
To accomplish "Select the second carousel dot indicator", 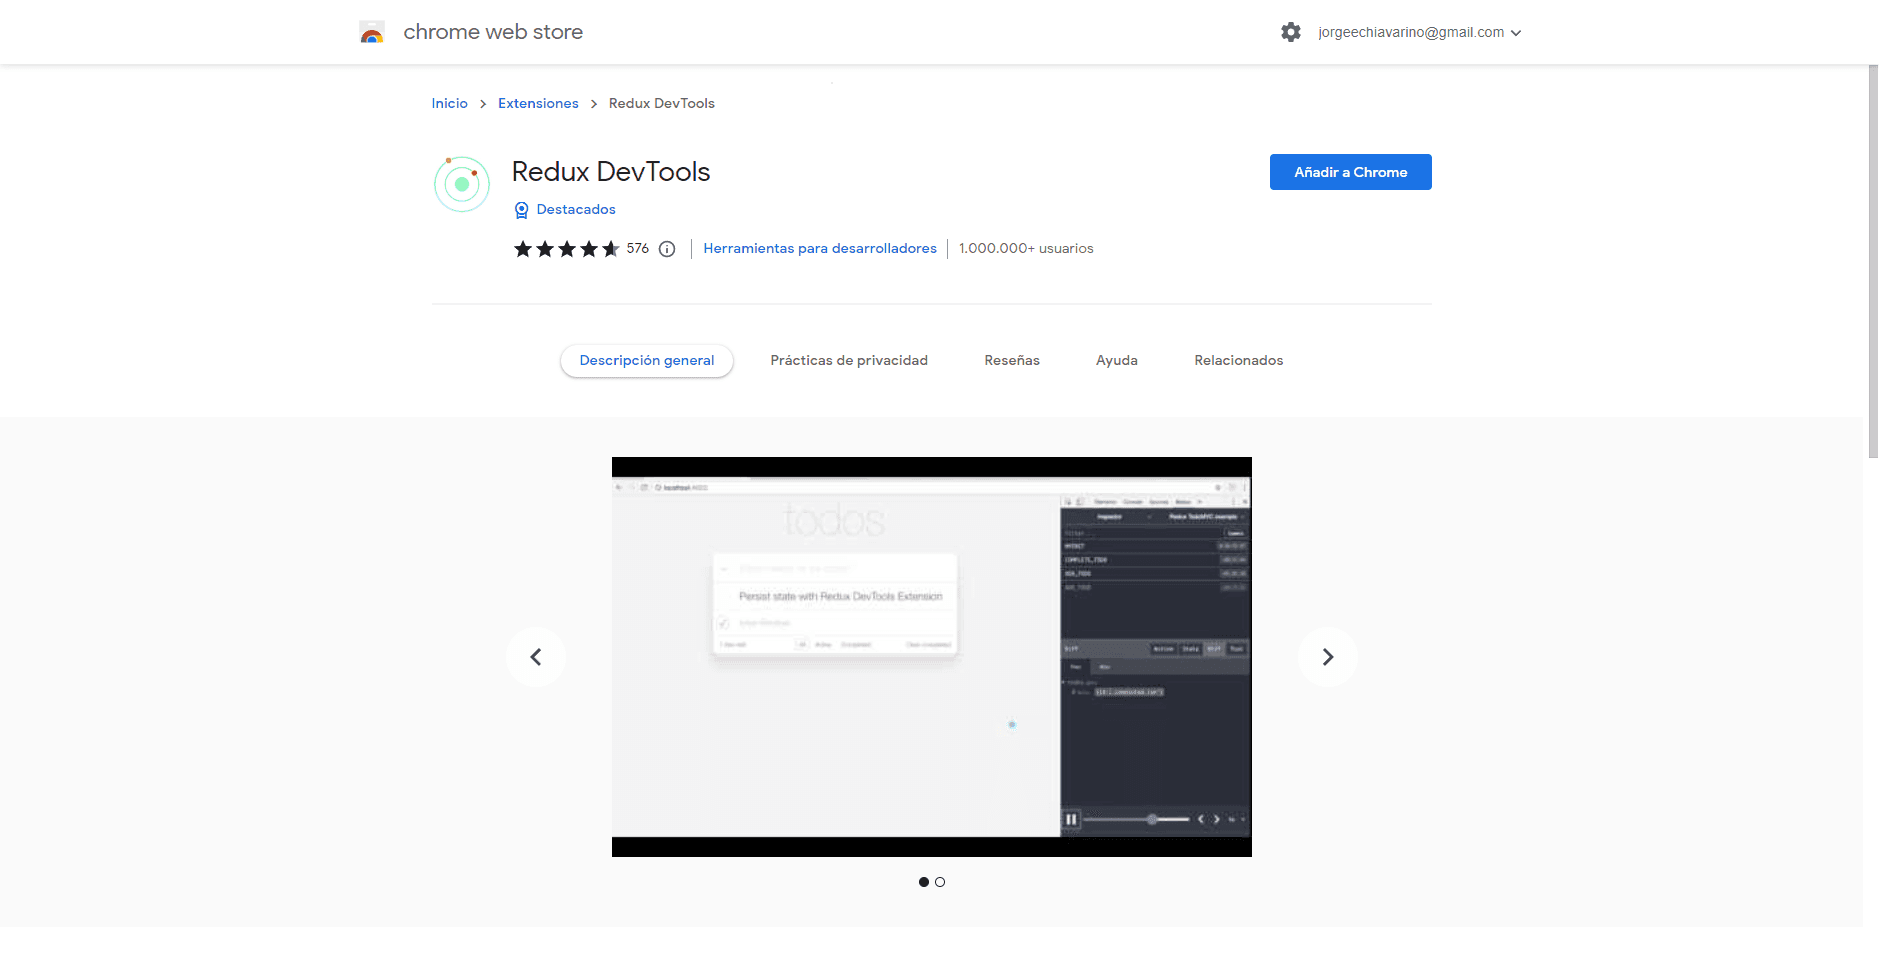I will coord(940,882).
